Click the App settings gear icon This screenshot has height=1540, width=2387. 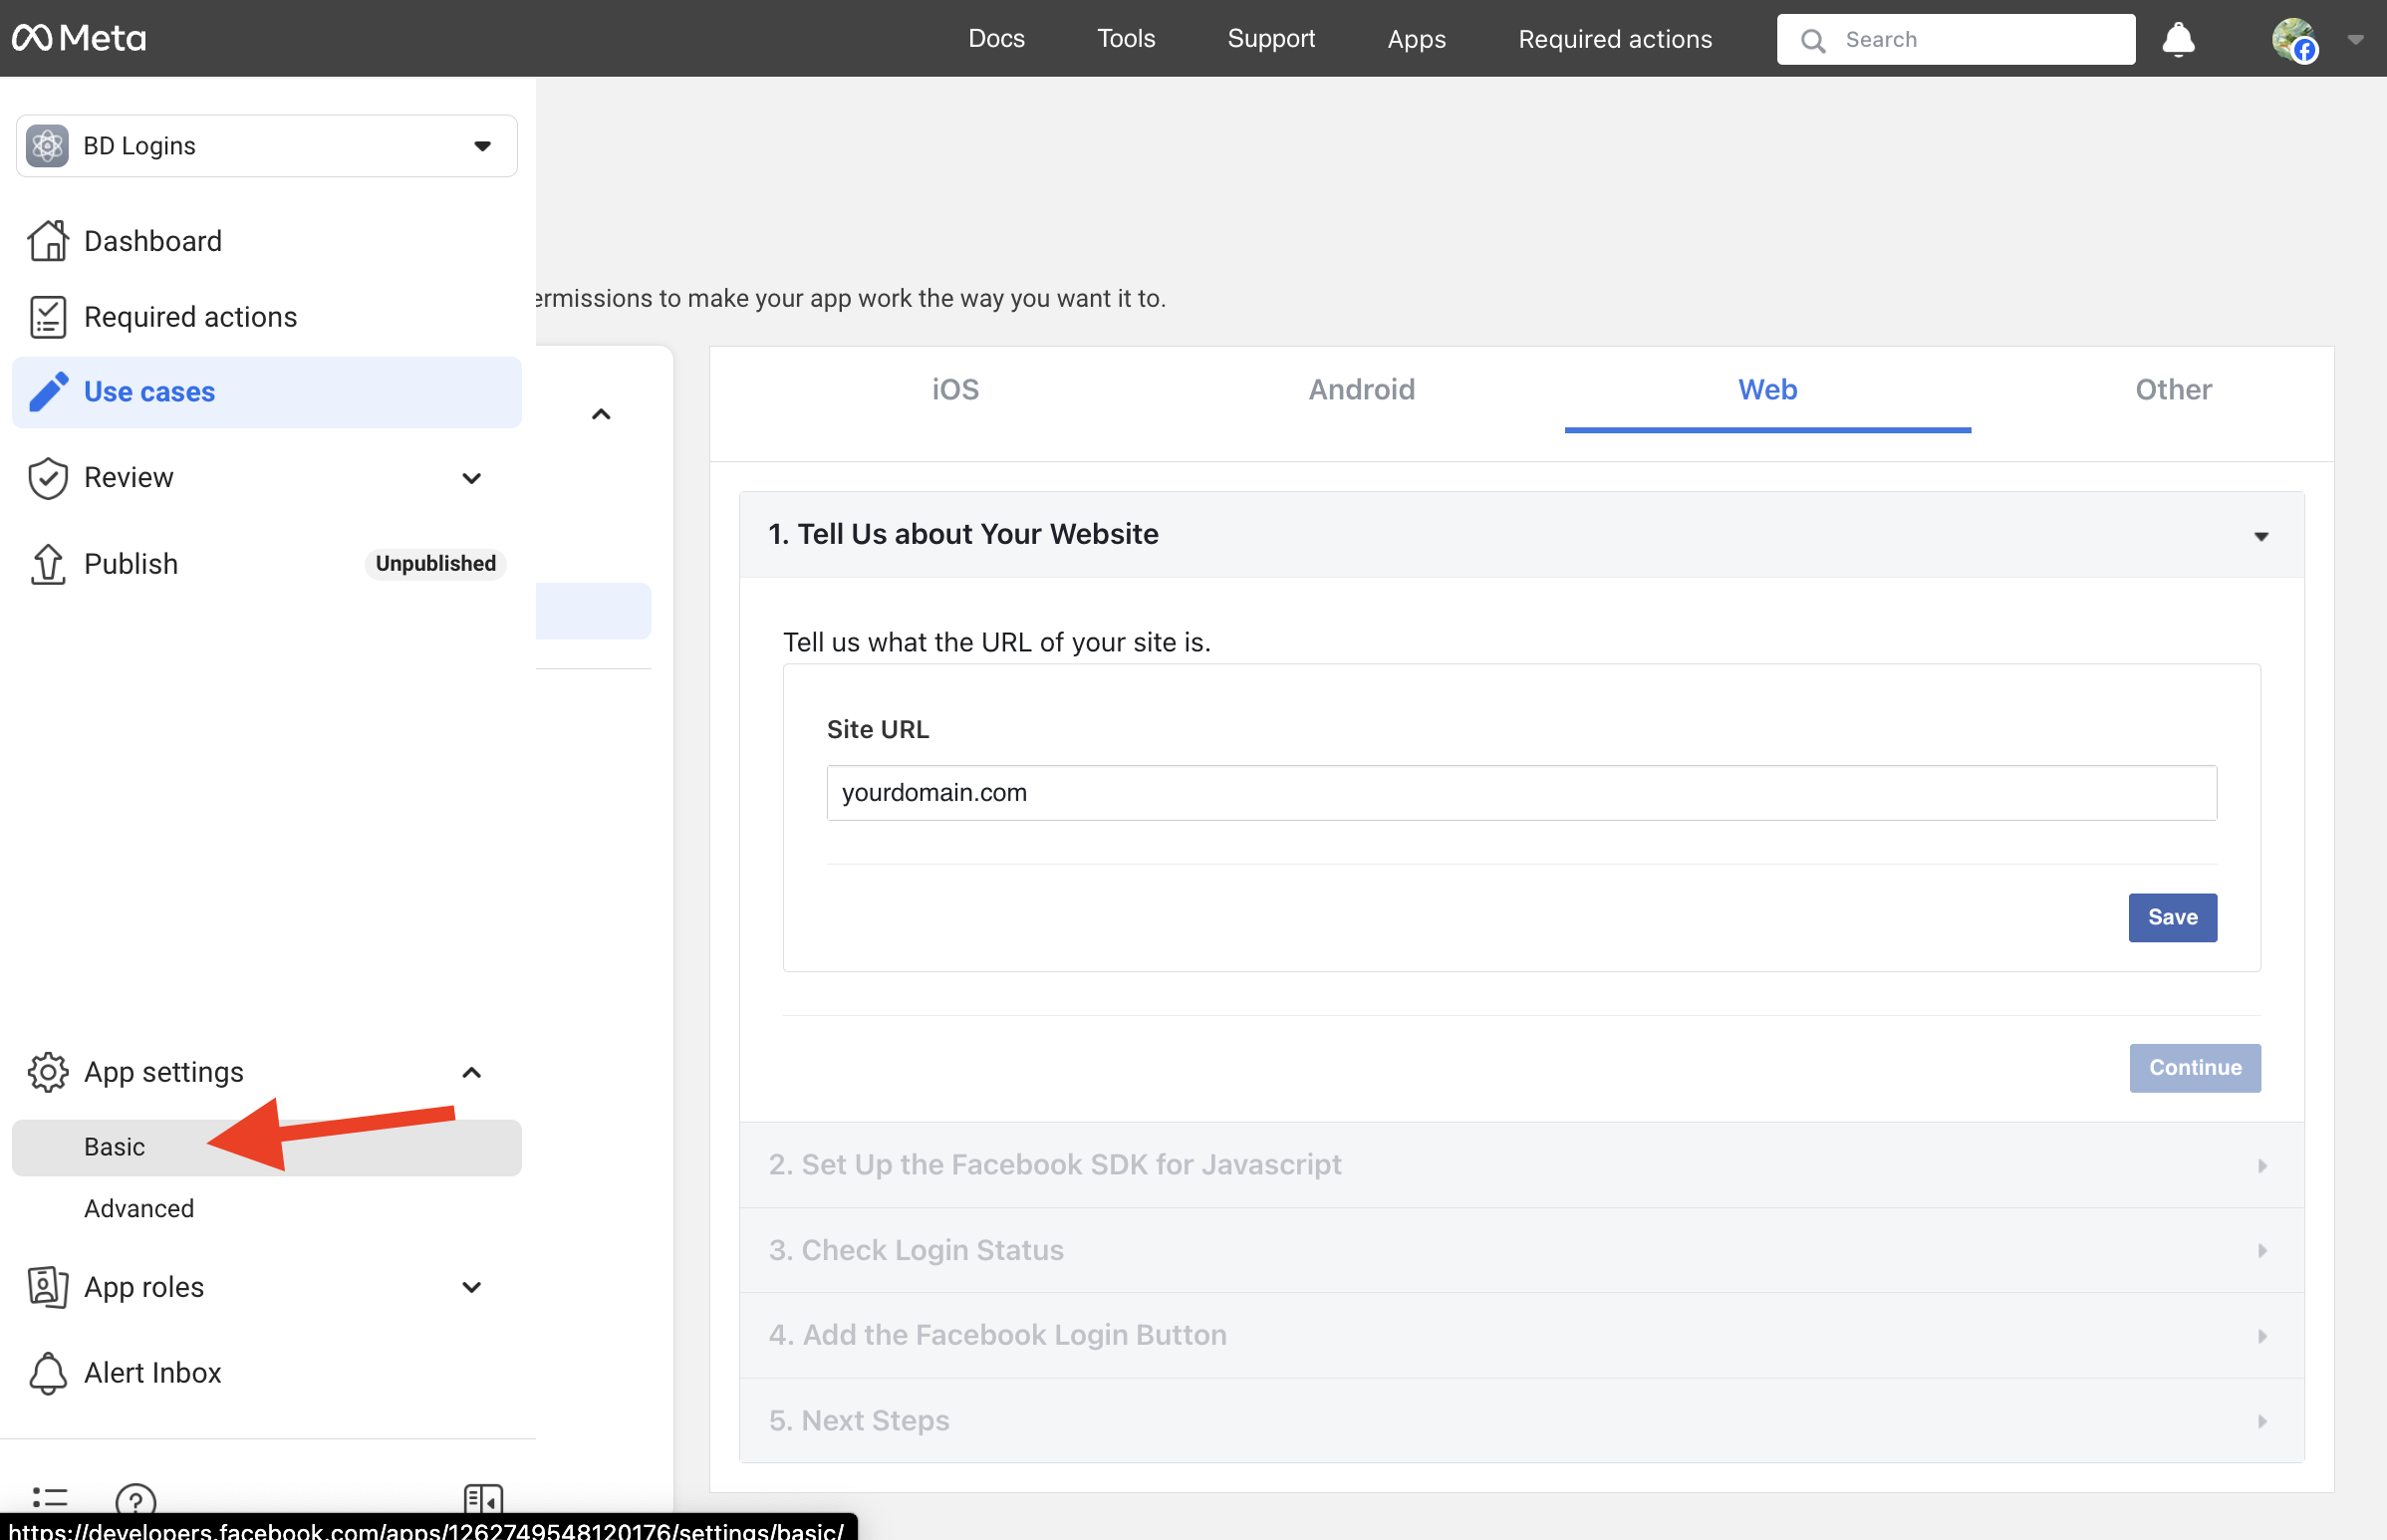tap(47, 1072)
